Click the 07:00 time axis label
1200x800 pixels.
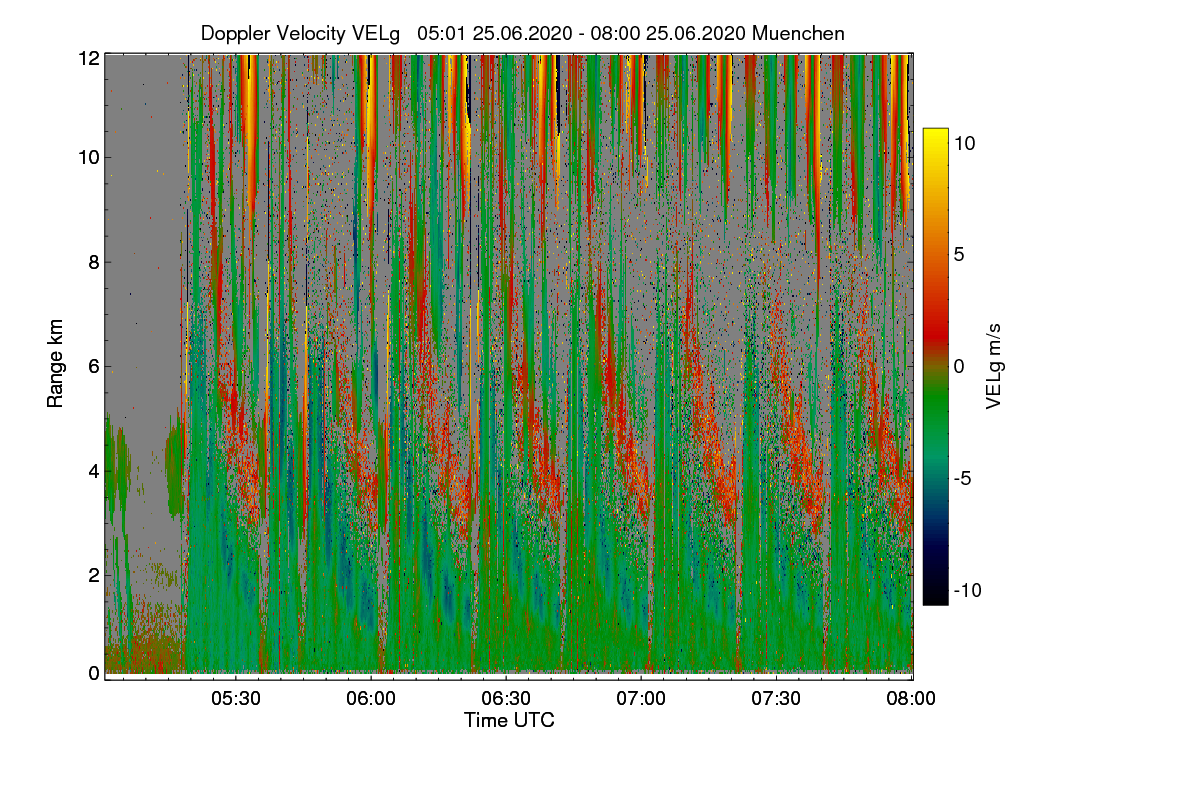pos(641,699)
